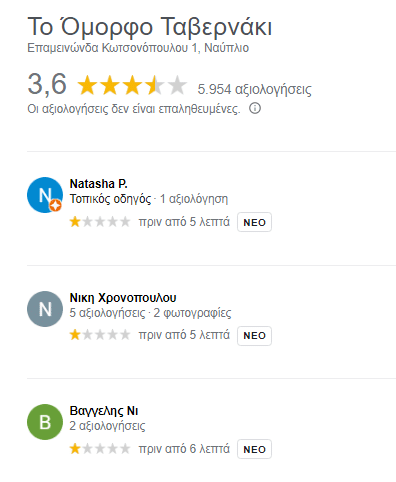Screen dimensions: 396x482
Task: Open Νικη Χρονοπουλου reviewer name link
Action: click(x=123, y=298)
